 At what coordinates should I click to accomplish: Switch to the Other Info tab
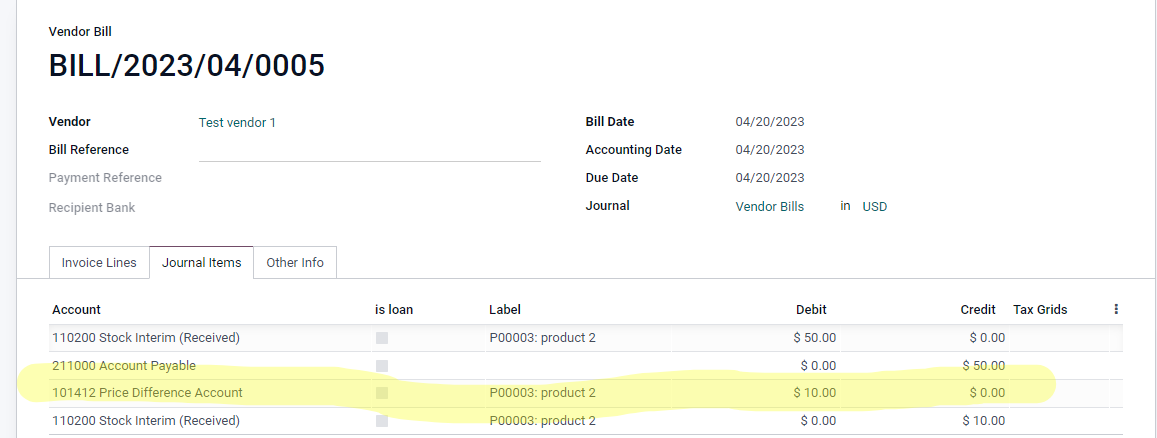(x=295, y=263)
